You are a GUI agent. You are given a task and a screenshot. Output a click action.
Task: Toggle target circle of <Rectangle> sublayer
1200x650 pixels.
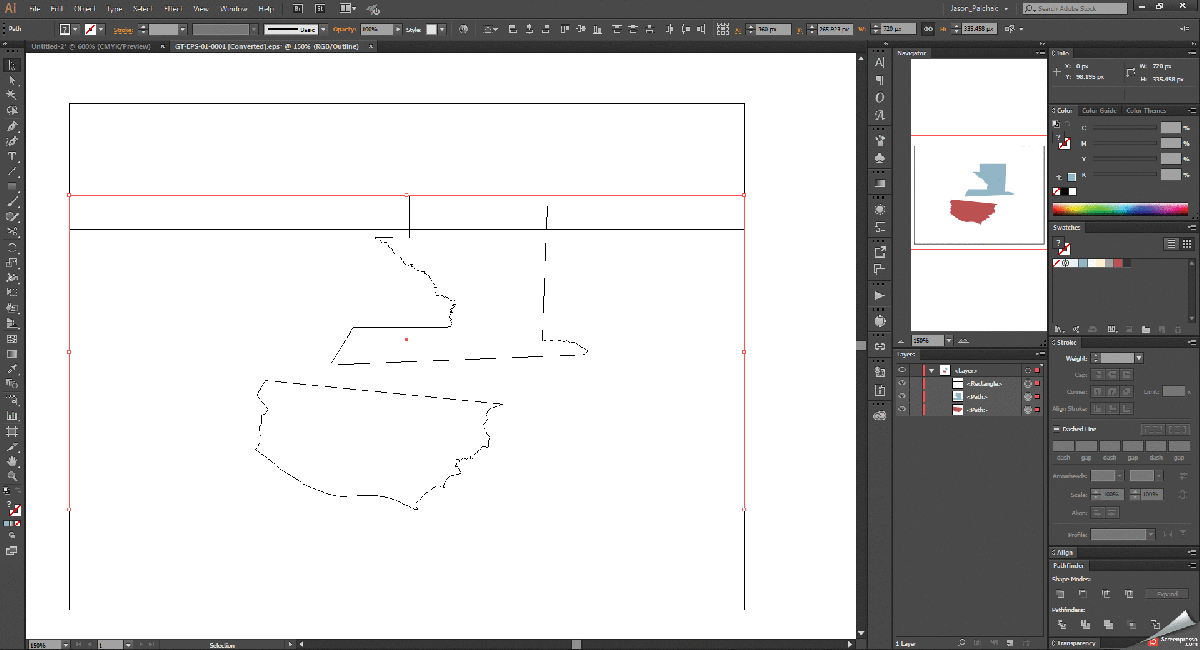[x=1027, y=383]
